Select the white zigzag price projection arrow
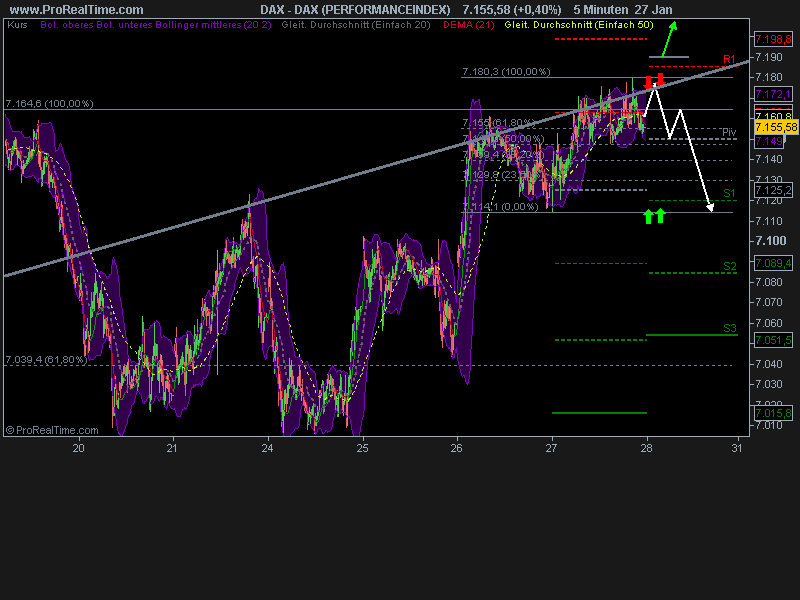 click(685, 140)
